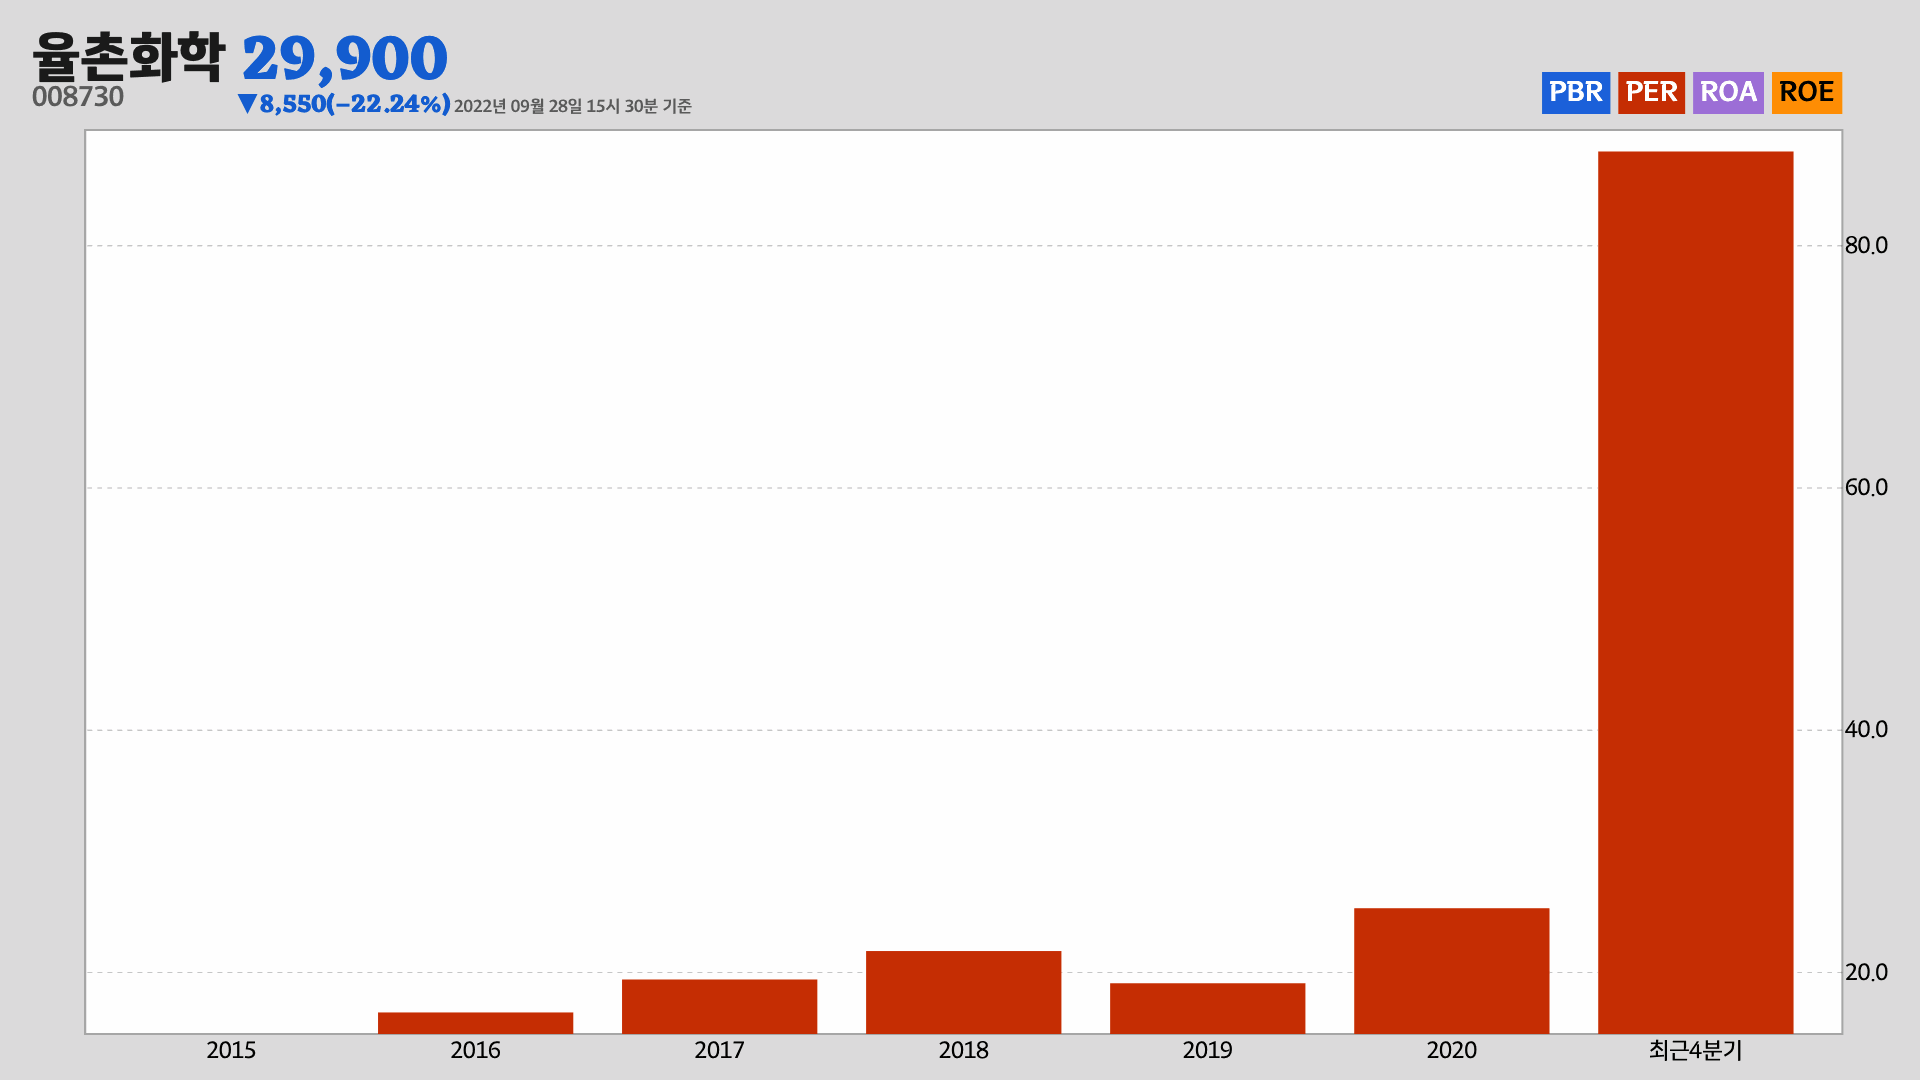Click the 2017 PER bar
1920x1080 pixels.
719,1006
